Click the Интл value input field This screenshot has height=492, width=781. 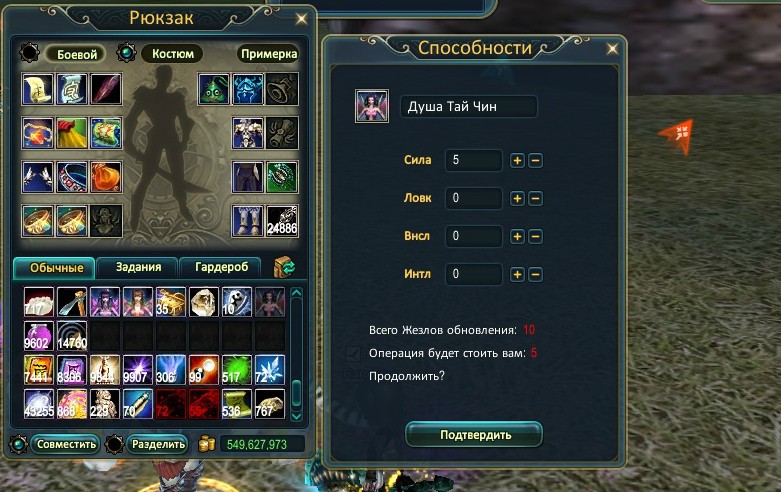(x=474, y=274)
